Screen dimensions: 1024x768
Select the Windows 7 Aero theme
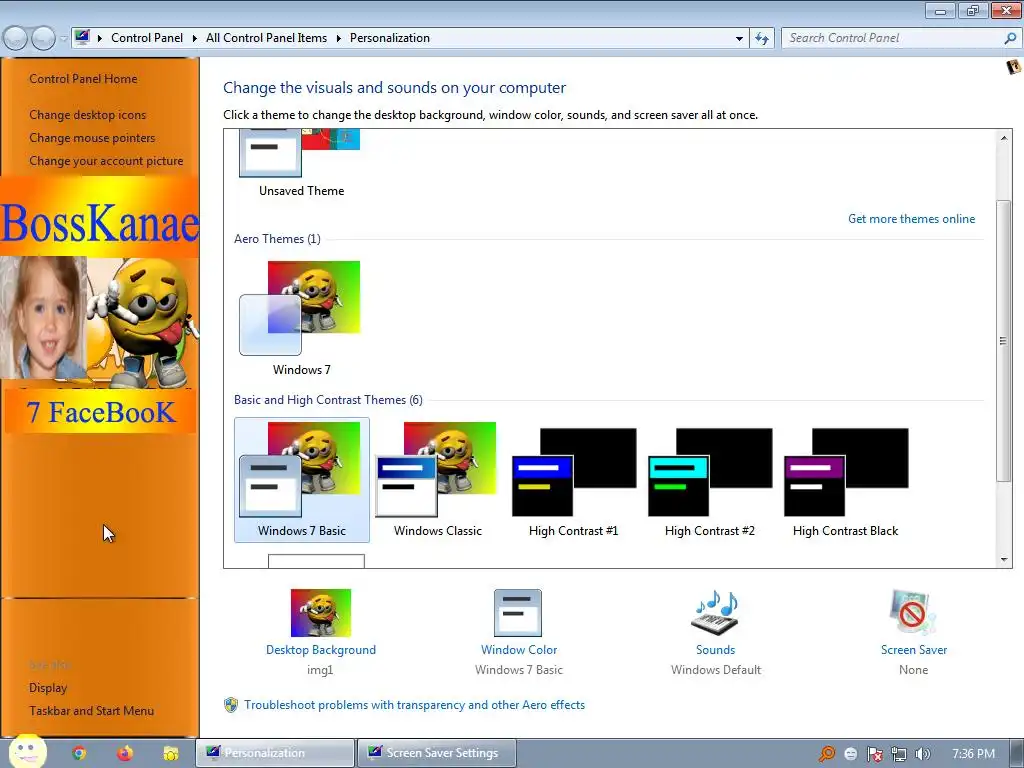point(301,318)
